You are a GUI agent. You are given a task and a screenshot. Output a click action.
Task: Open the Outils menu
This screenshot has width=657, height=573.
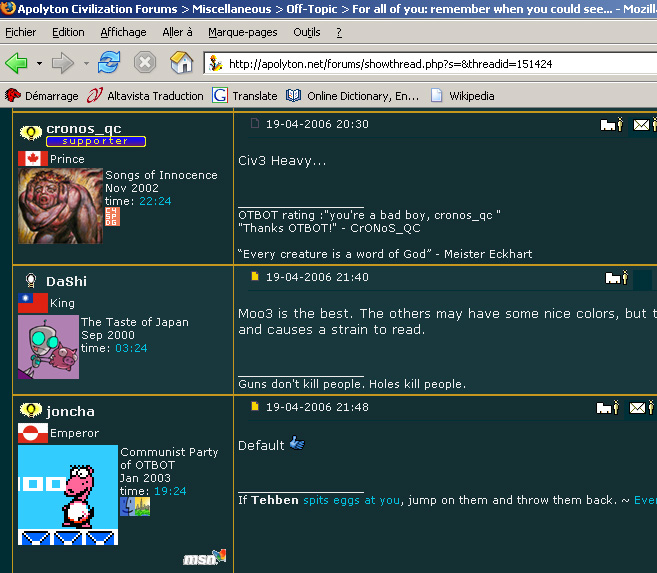[x=307, y=32]
